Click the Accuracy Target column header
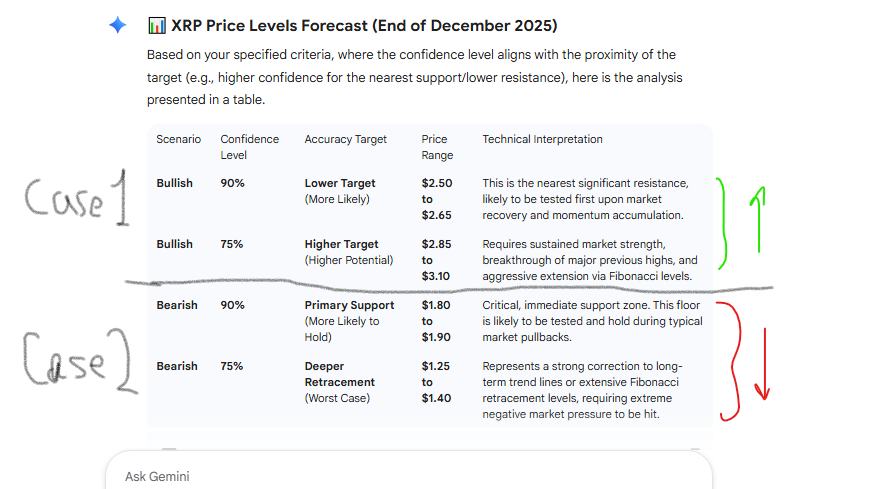The image size is (887, 489). [345, 139]
